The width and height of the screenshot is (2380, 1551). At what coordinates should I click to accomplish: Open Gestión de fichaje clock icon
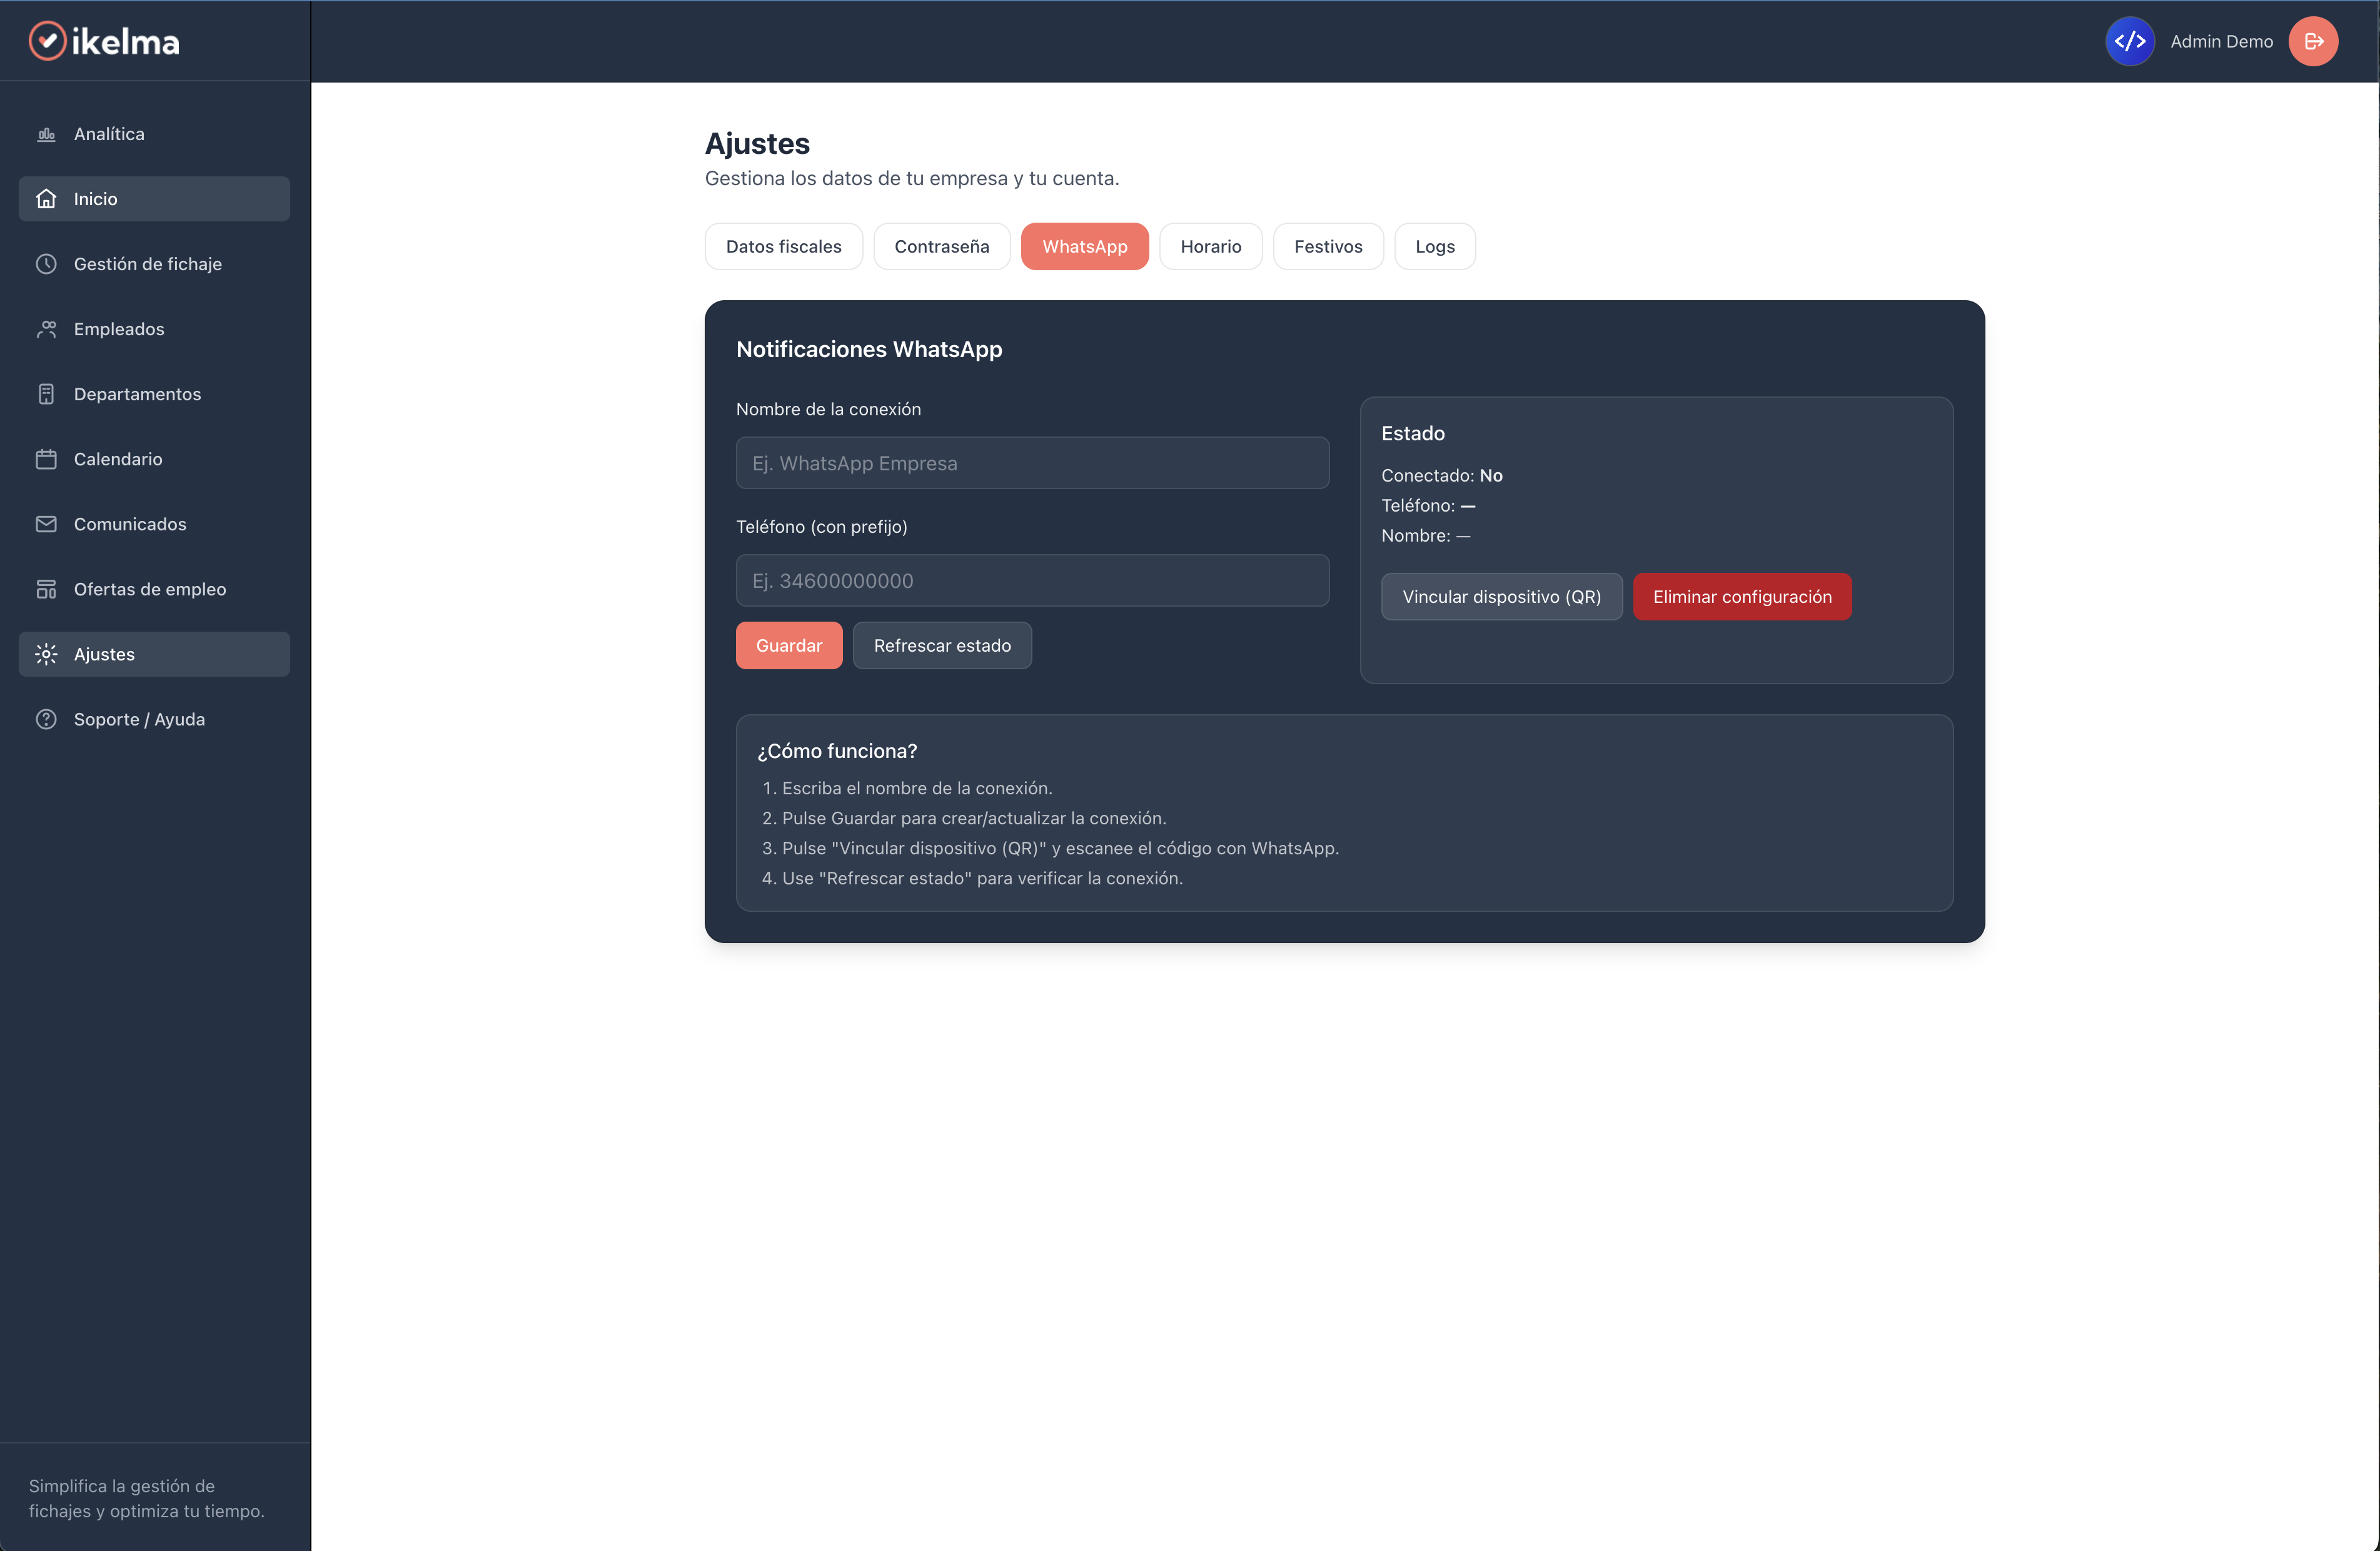[46, 264]
